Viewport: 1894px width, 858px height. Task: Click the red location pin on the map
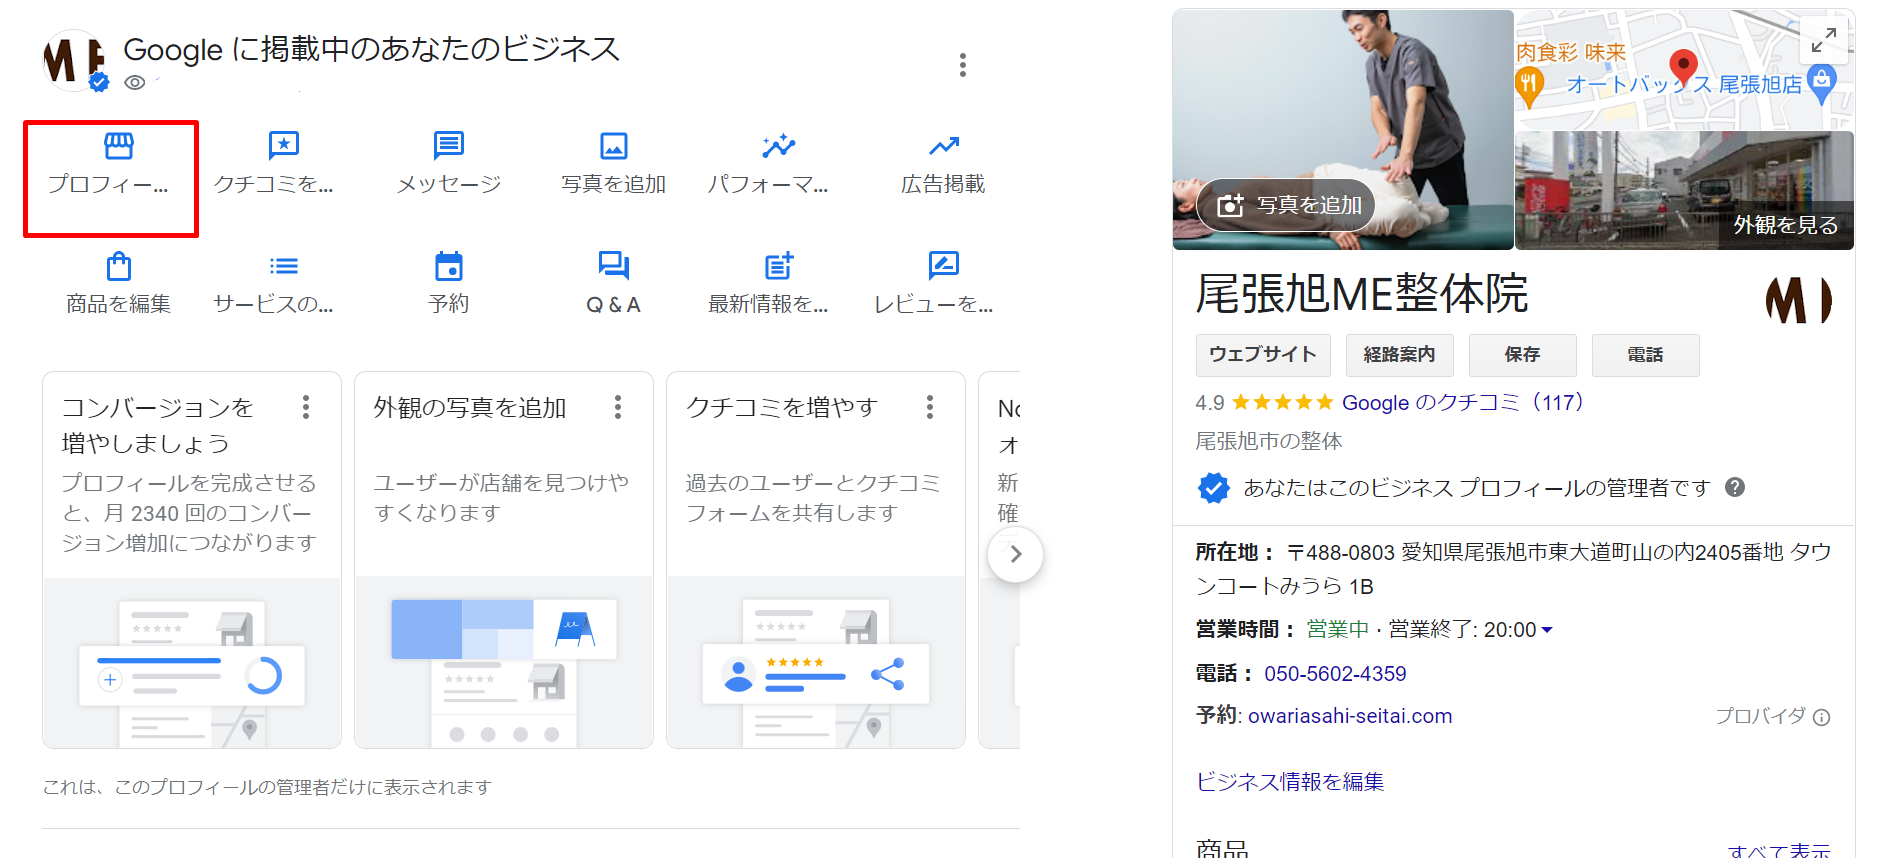[1684, 67]
